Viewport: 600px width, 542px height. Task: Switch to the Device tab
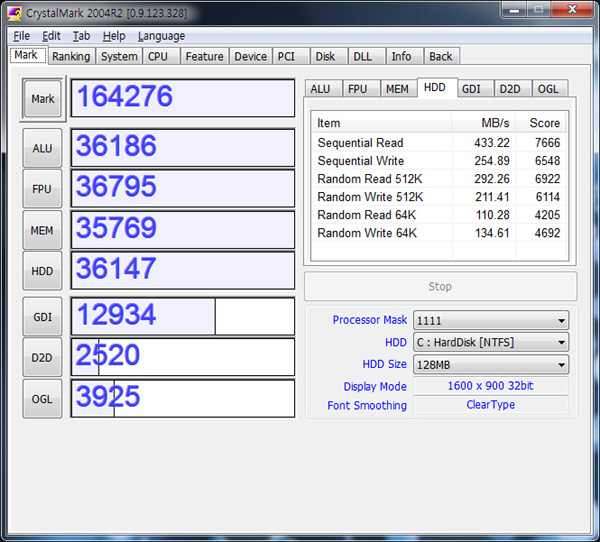click(x=250, y=56)
